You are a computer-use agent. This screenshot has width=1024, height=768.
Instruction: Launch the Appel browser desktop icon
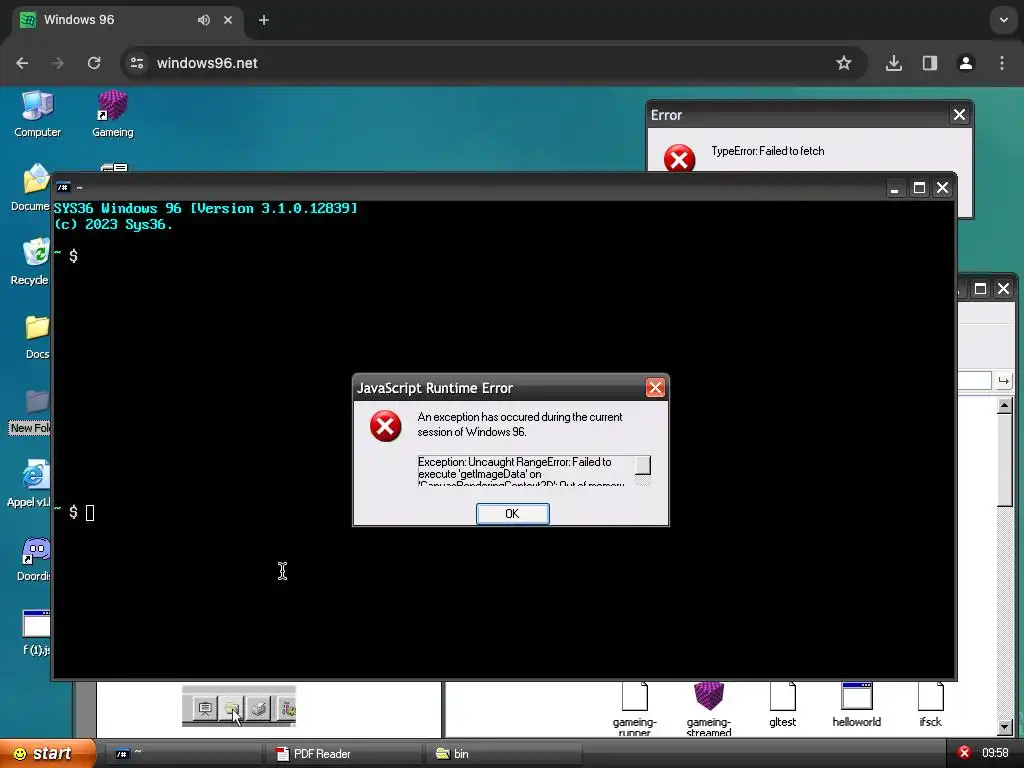tap(29, 484)
